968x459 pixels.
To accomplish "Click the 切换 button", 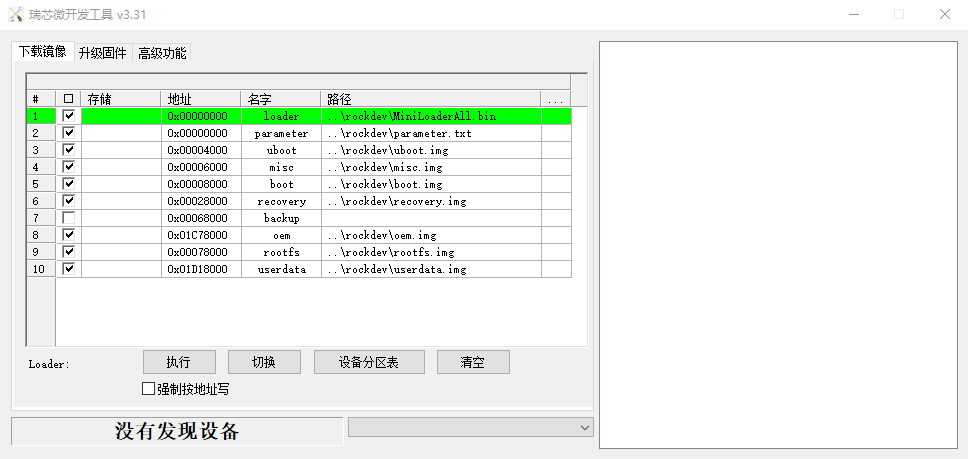I will [x=264, y=362].
